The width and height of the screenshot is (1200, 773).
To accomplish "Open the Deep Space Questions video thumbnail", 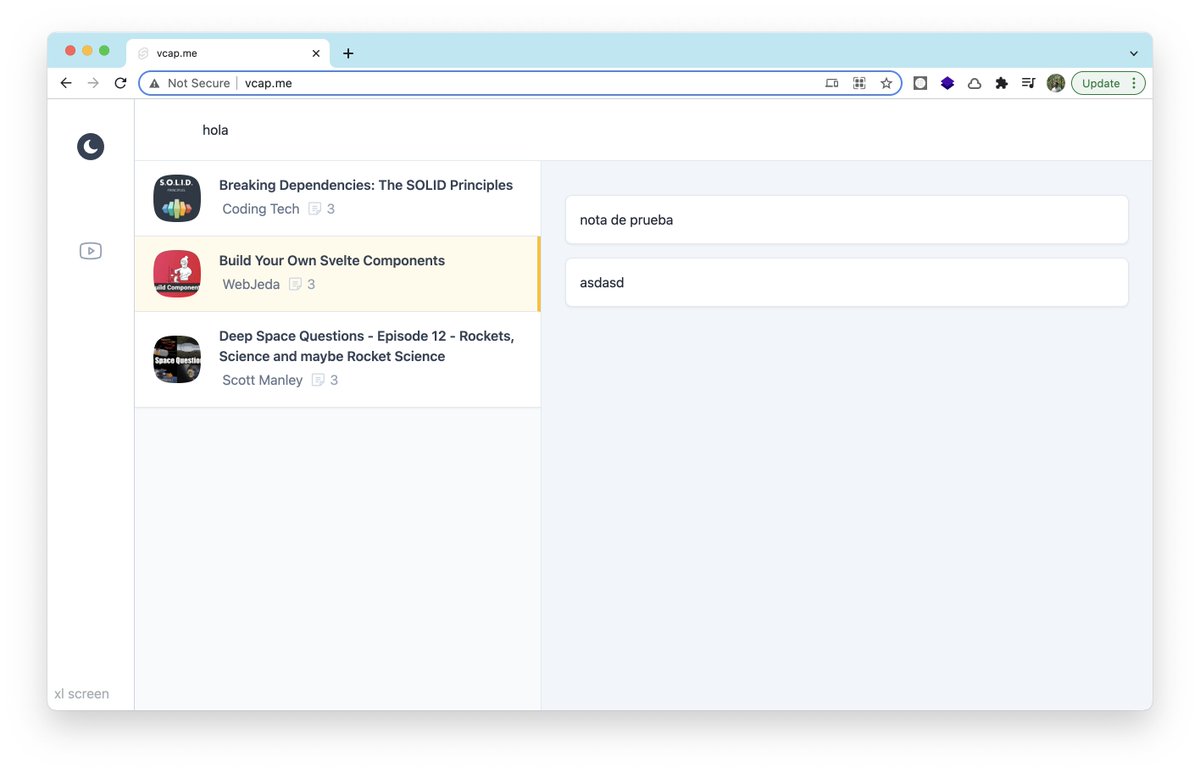I will (177, 359).
